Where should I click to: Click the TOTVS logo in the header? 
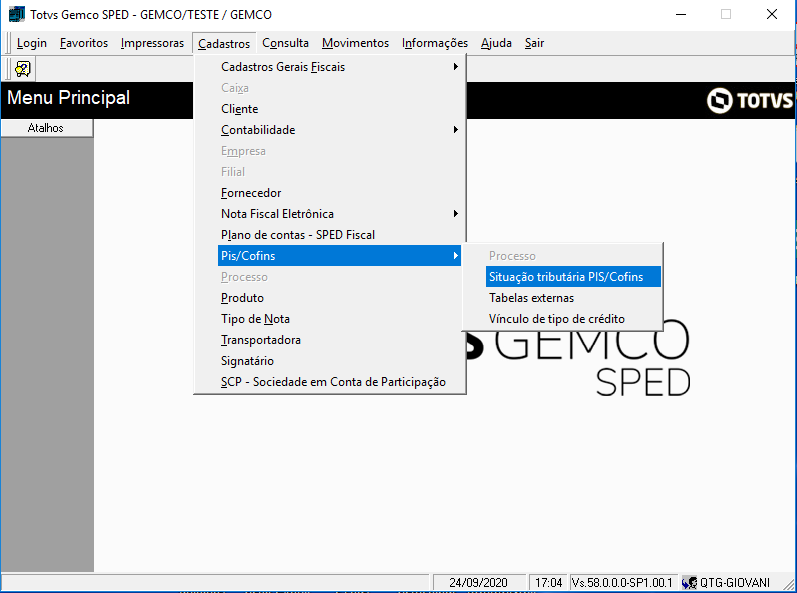click(750, 100)
